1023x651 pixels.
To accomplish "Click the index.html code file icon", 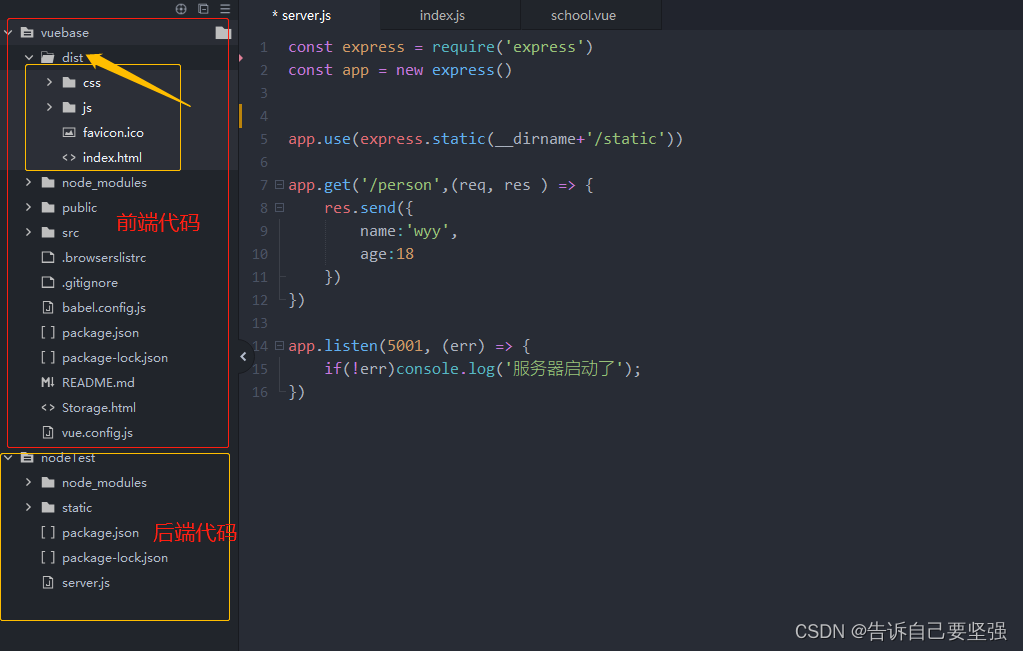I will (x=69, y=157).
